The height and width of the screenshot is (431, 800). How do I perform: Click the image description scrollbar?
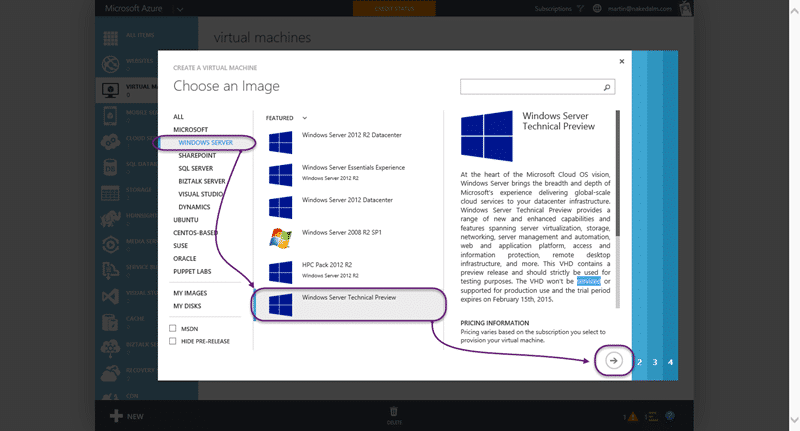618,173
